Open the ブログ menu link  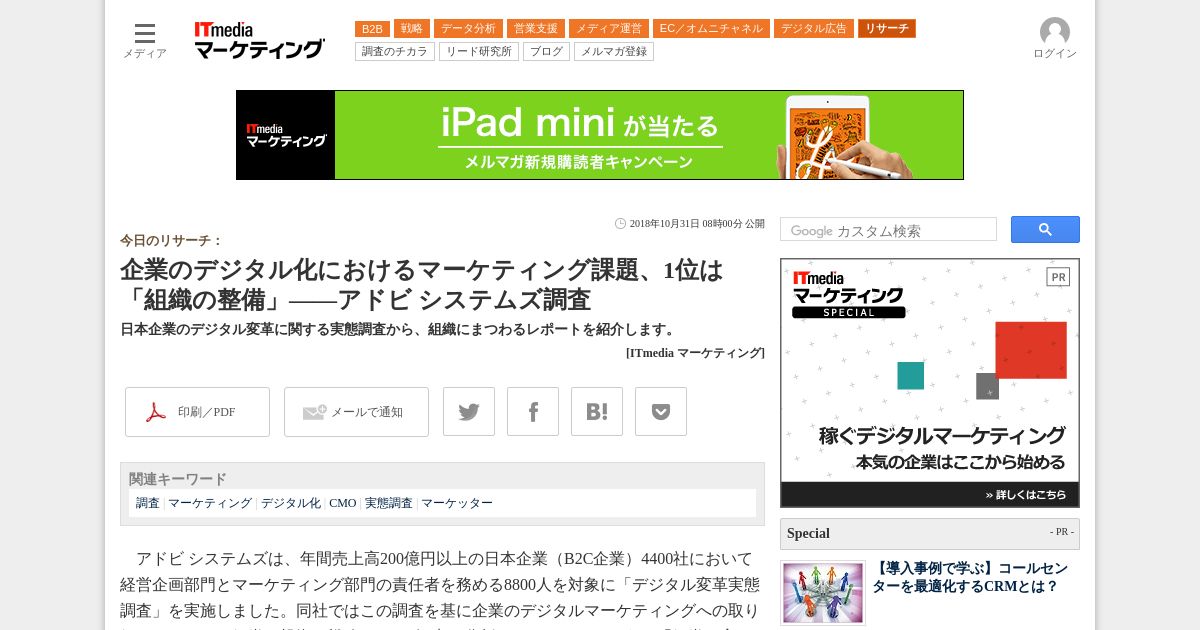pos(546,51)
